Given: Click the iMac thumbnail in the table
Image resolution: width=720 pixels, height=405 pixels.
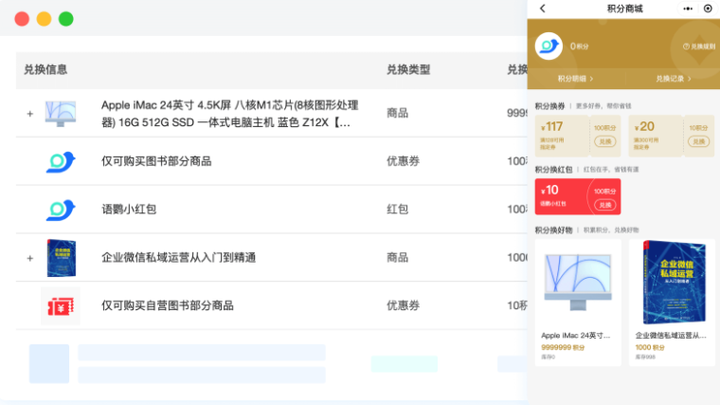Looking at the screenshot, I should tap(60, 113).
